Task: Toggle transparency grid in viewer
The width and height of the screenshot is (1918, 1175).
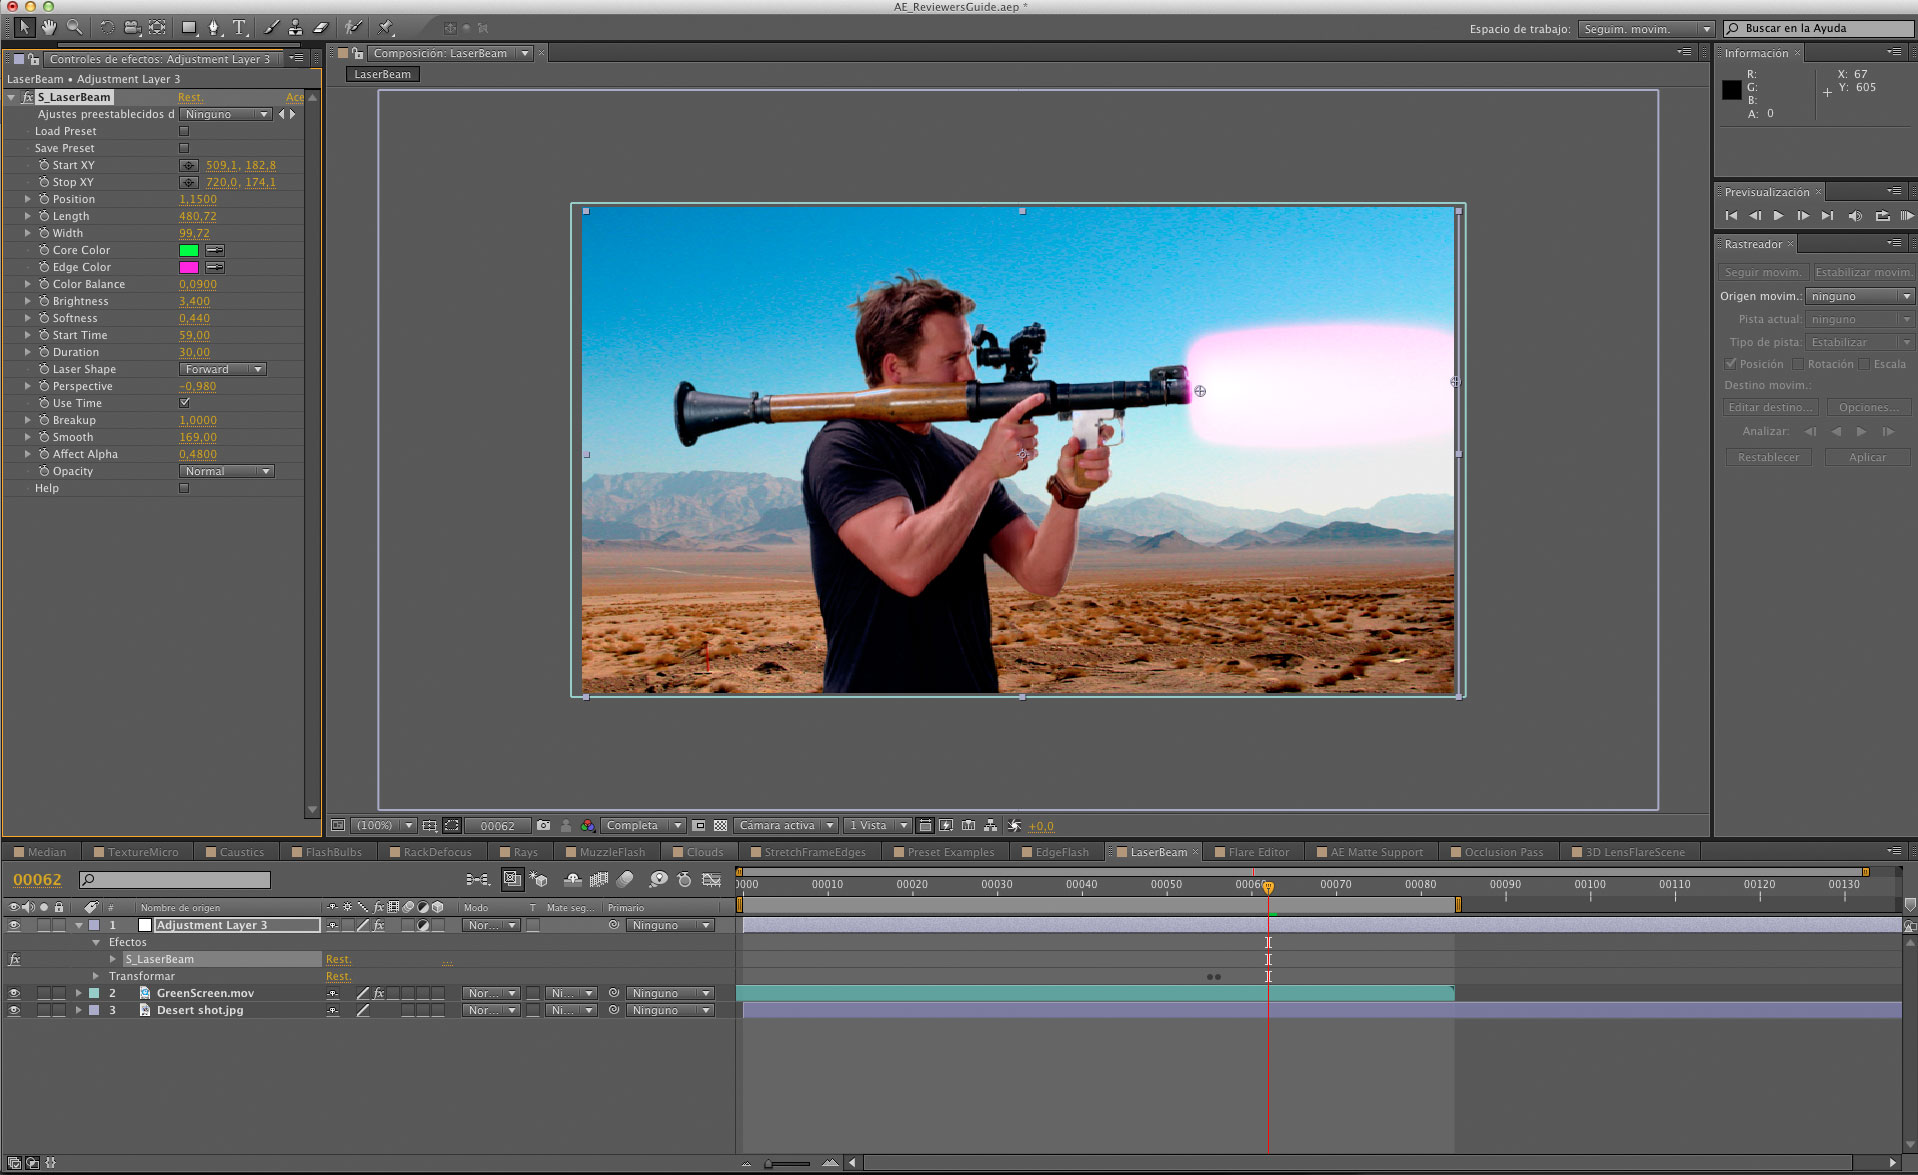Action: tap(720, 825)
